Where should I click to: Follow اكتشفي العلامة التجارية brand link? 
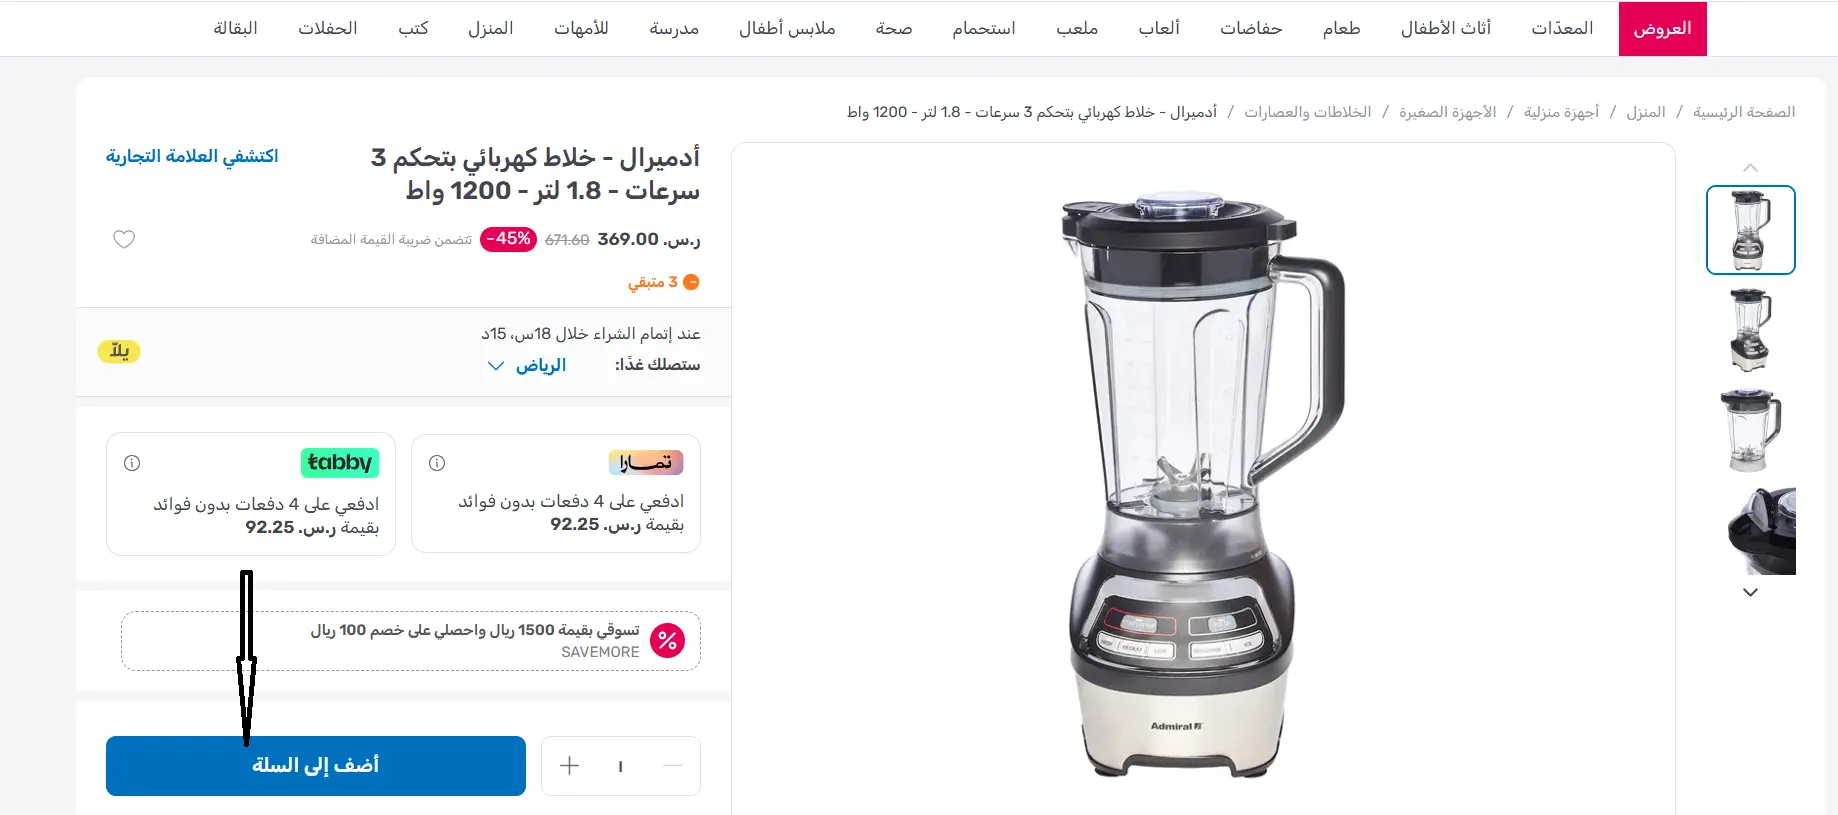[x=192, y=156]
